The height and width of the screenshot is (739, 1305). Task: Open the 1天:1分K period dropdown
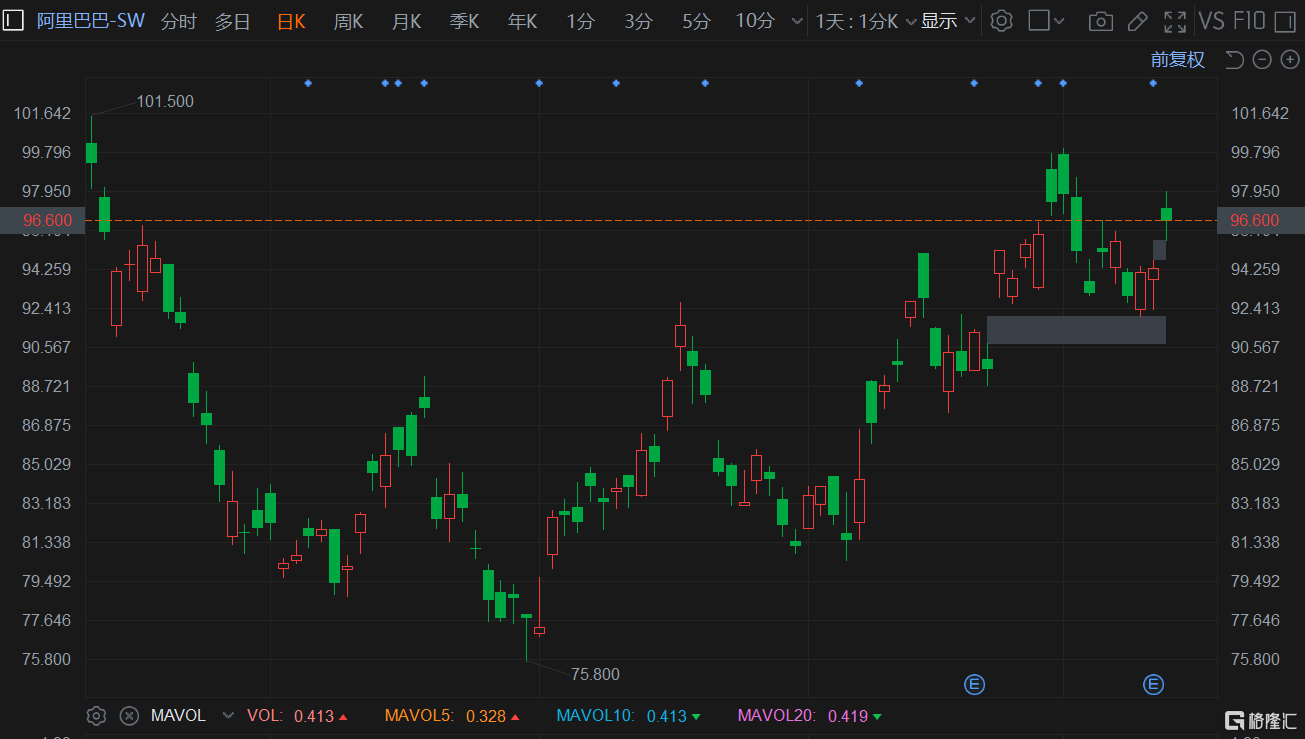click(856, 21)
